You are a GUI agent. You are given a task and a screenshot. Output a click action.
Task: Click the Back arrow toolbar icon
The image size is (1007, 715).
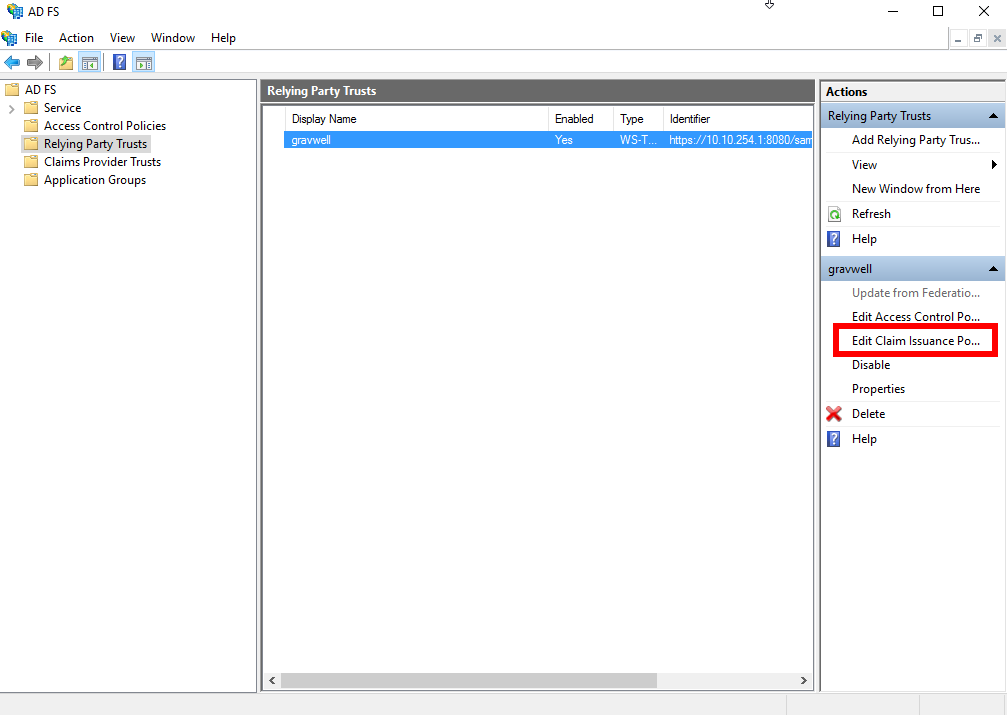12,62
